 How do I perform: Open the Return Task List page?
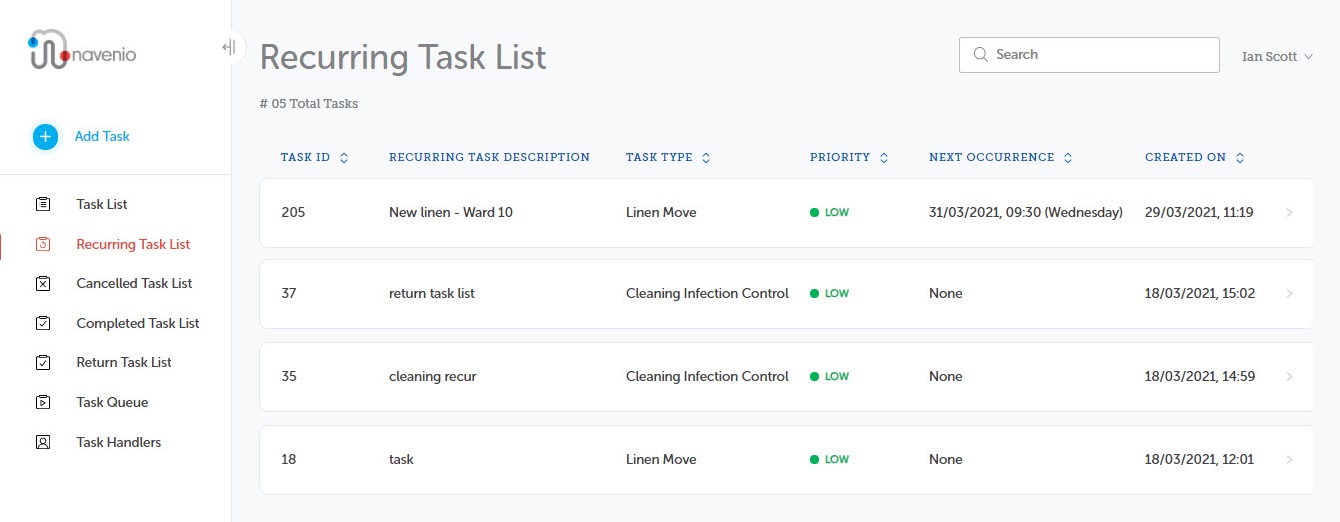tap(124, 362)
